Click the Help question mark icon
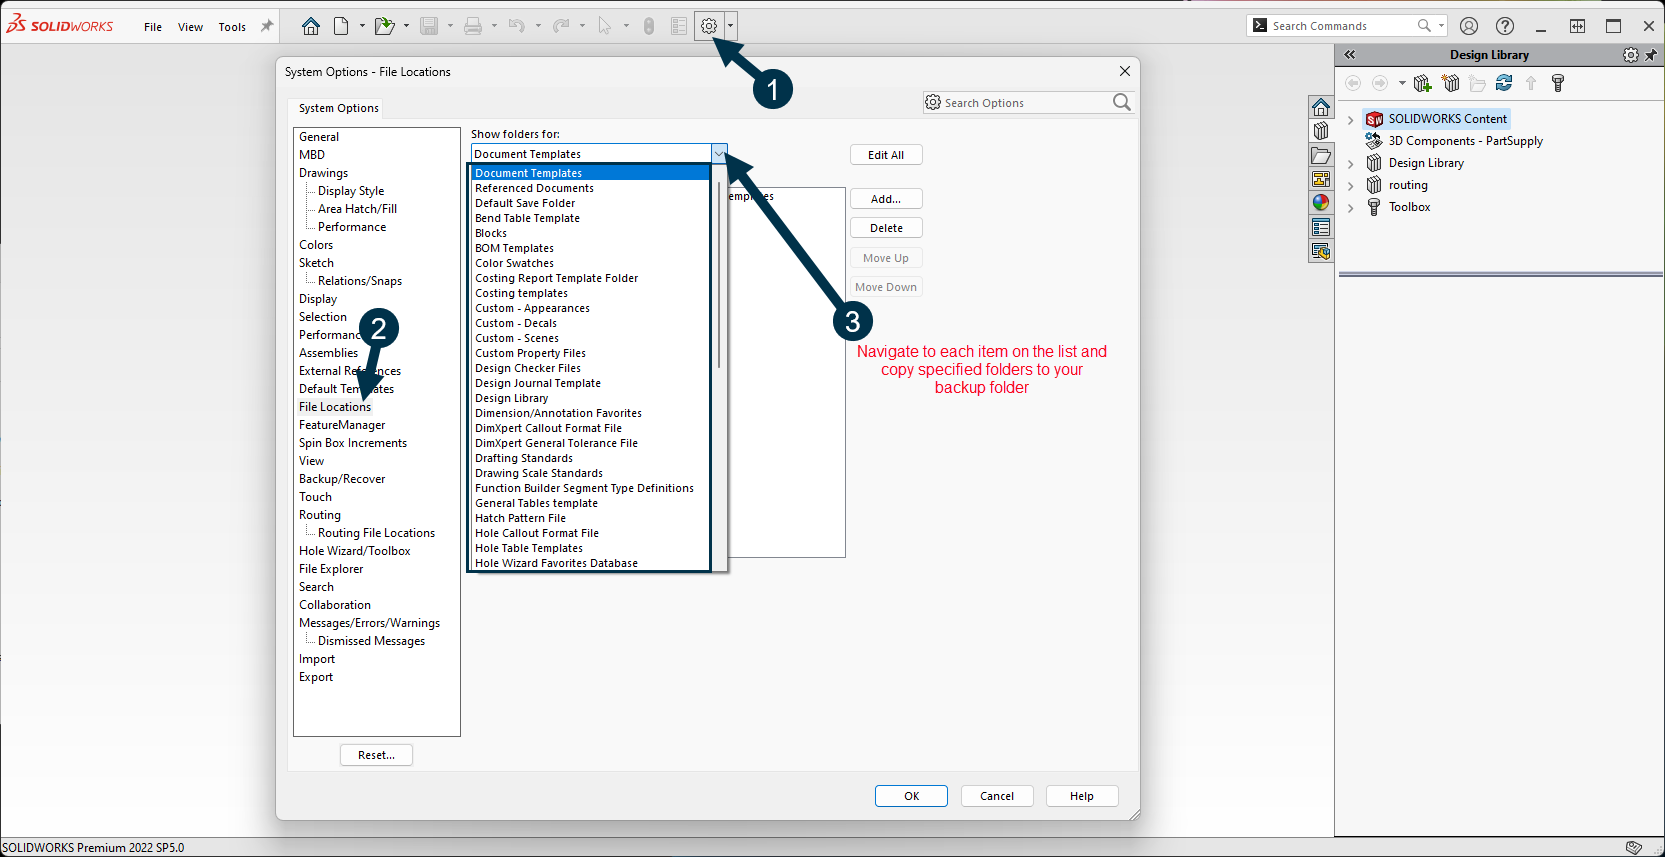1665x857 pixels. point(1505,26)
